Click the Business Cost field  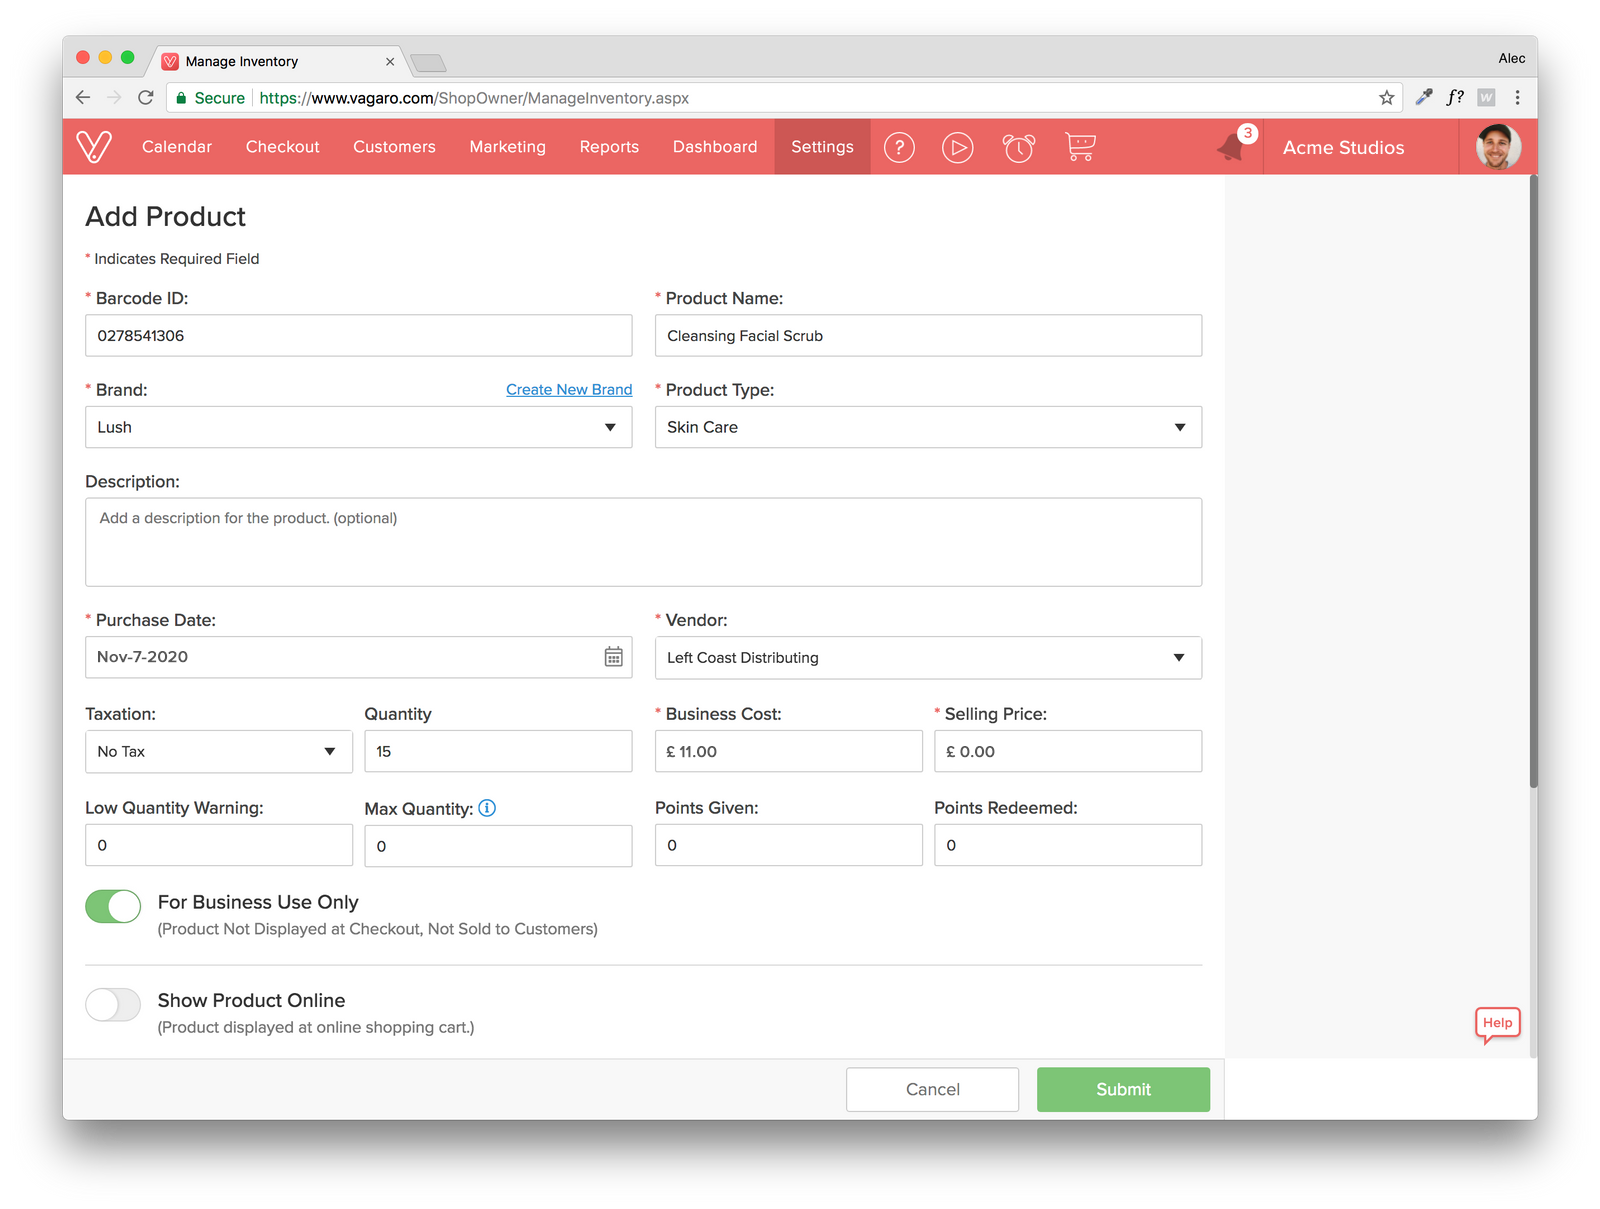789,751
